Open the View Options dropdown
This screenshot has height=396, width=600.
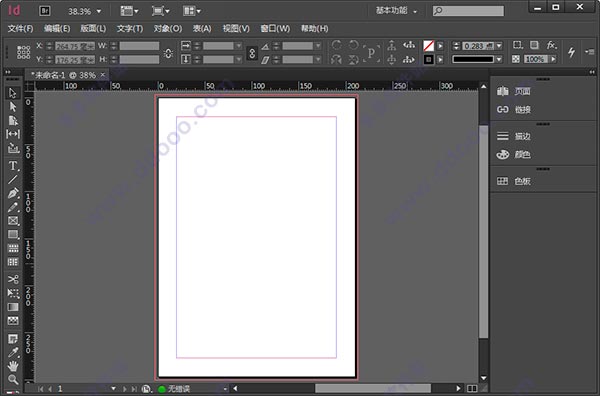tap(129, 11)
